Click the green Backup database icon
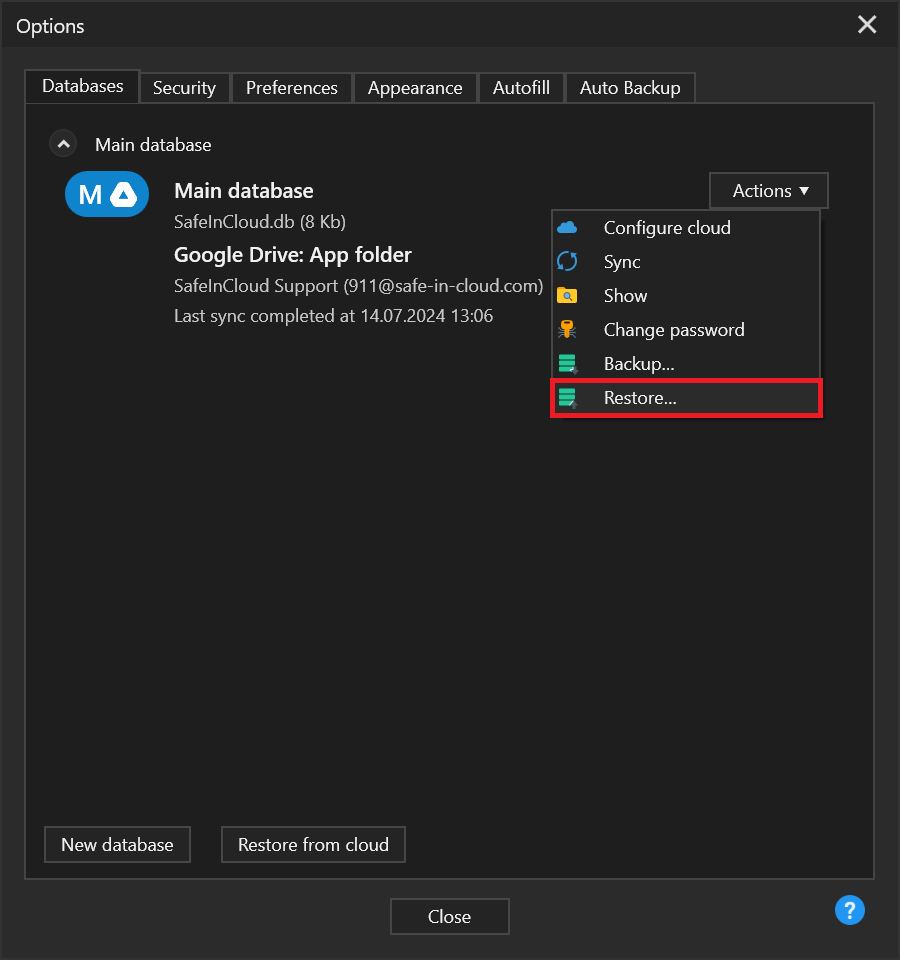900x960 pixels. 568,364
